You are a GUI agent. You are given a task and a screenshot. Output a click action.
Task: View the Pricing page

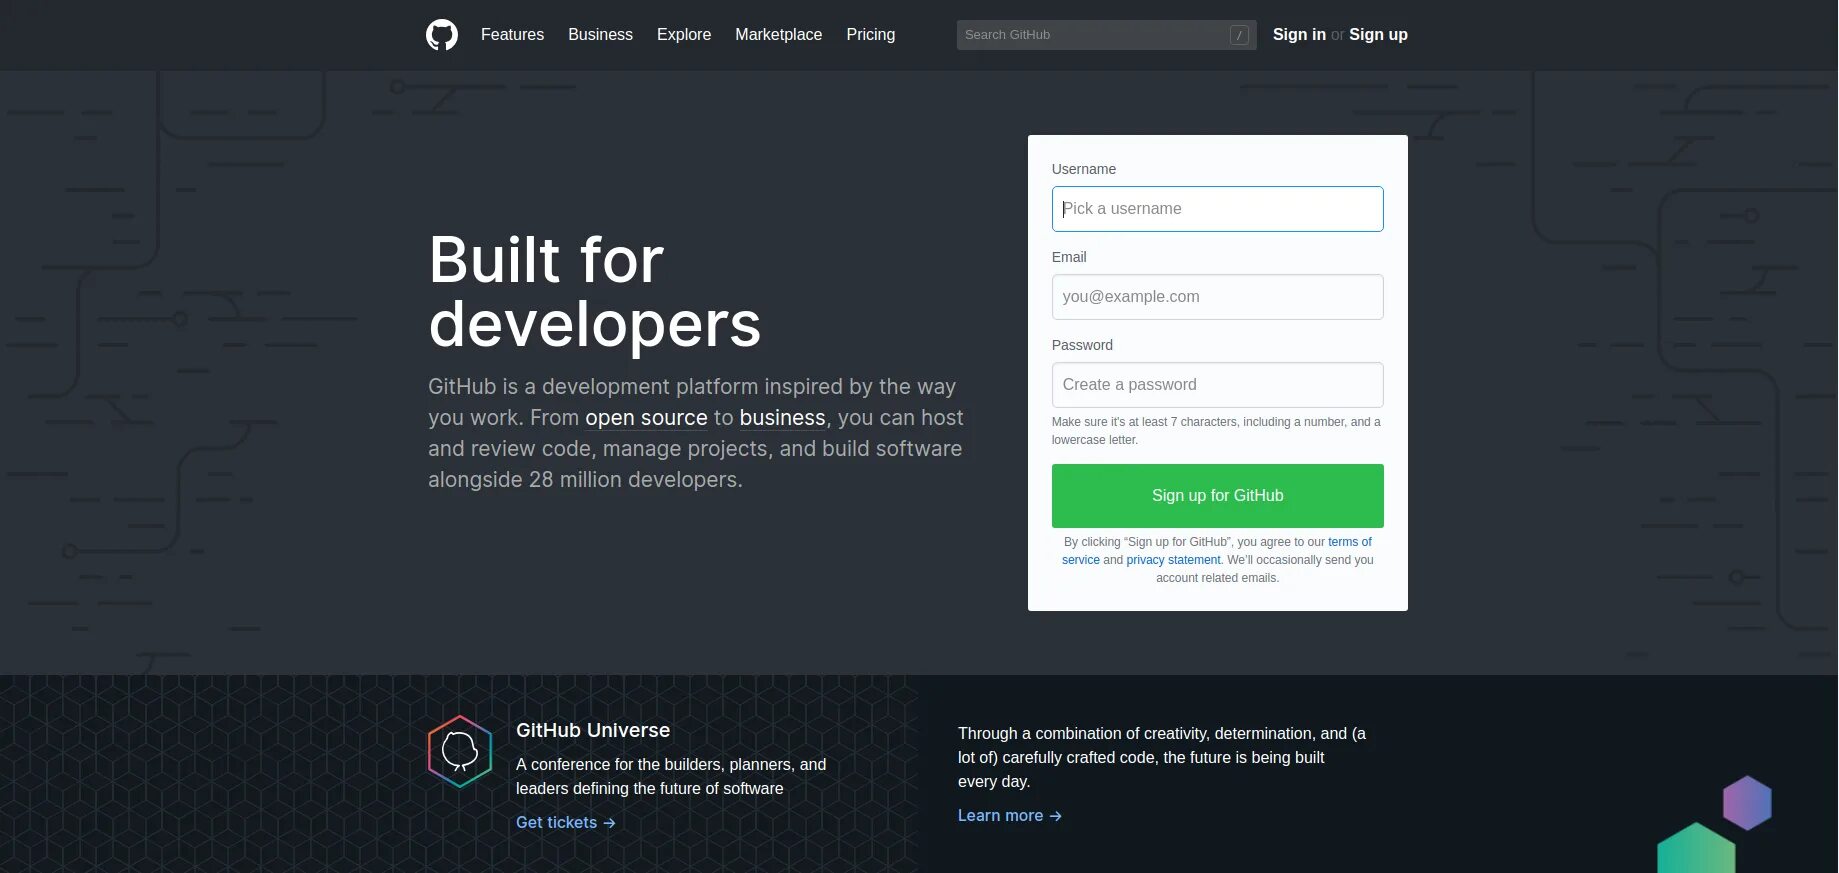(x=870, y=34)
